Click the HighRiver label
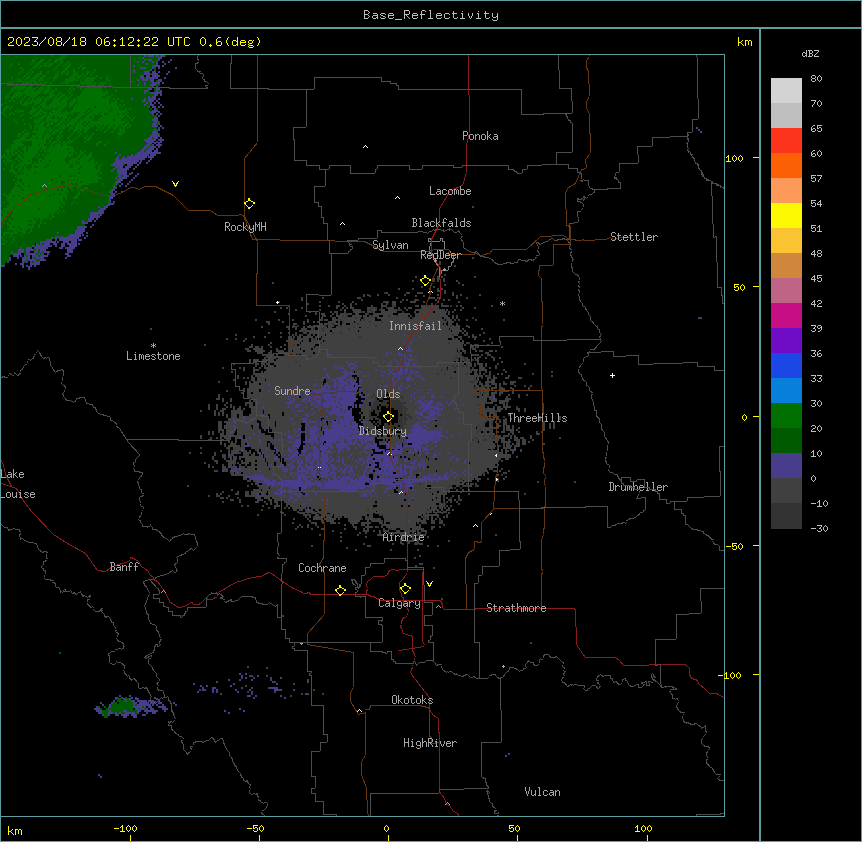862x842 pixels. point(430,743)
